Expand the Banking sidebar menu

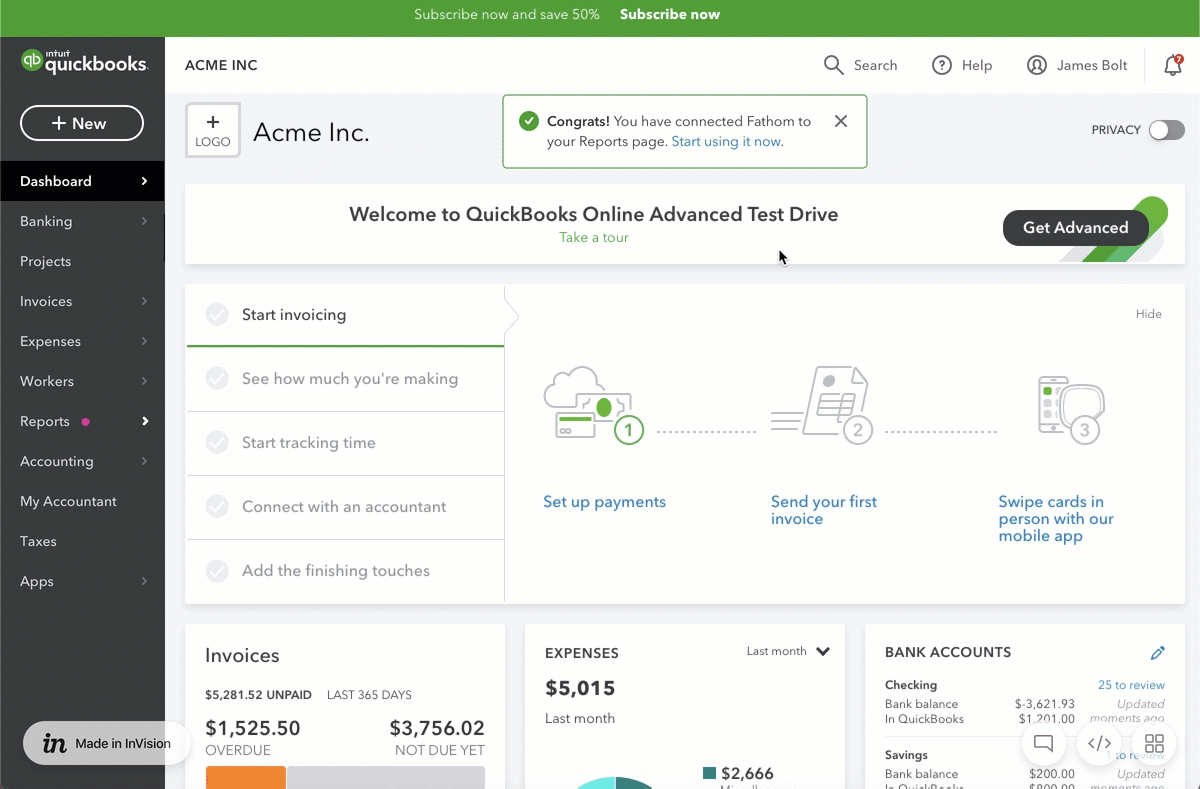(x=82, y=221)
